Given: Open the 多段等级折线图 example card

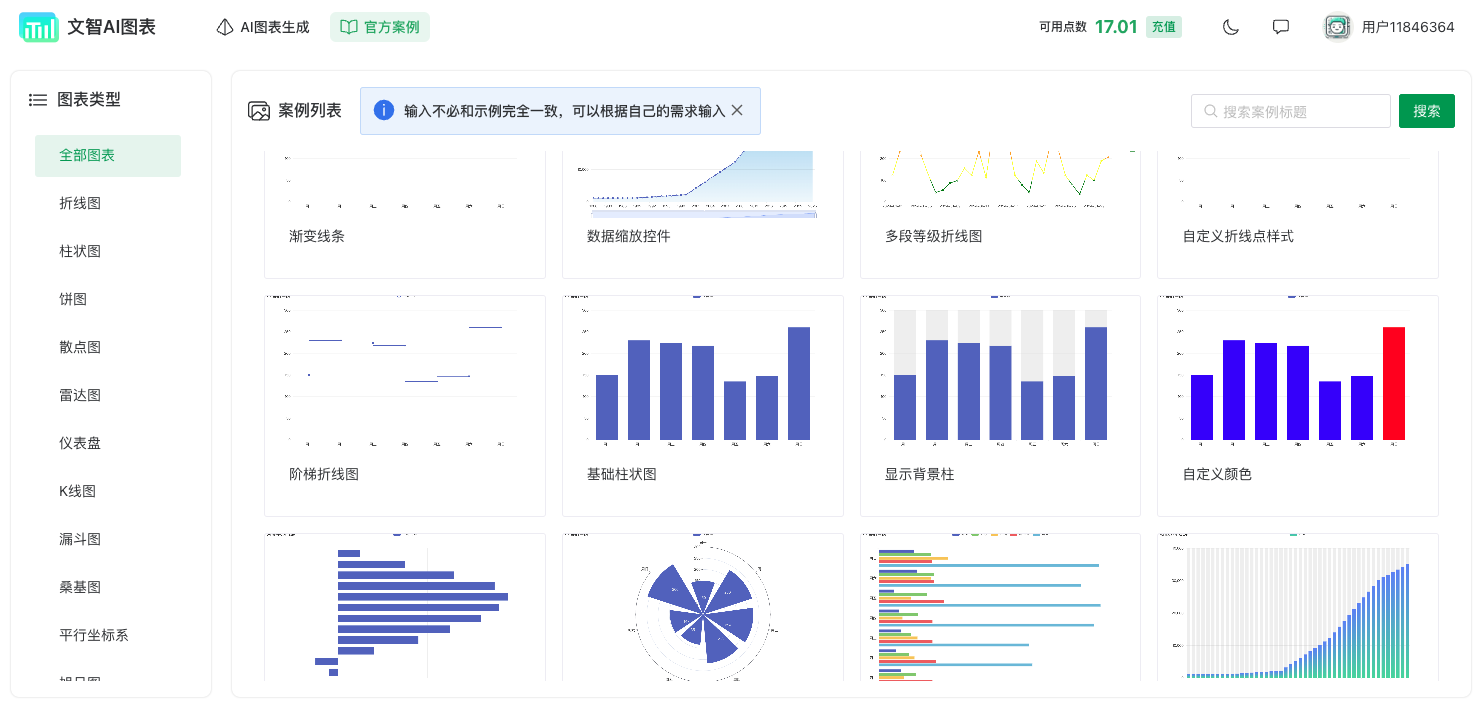Looking at the screenshot, I should (x=1000, y=214).
